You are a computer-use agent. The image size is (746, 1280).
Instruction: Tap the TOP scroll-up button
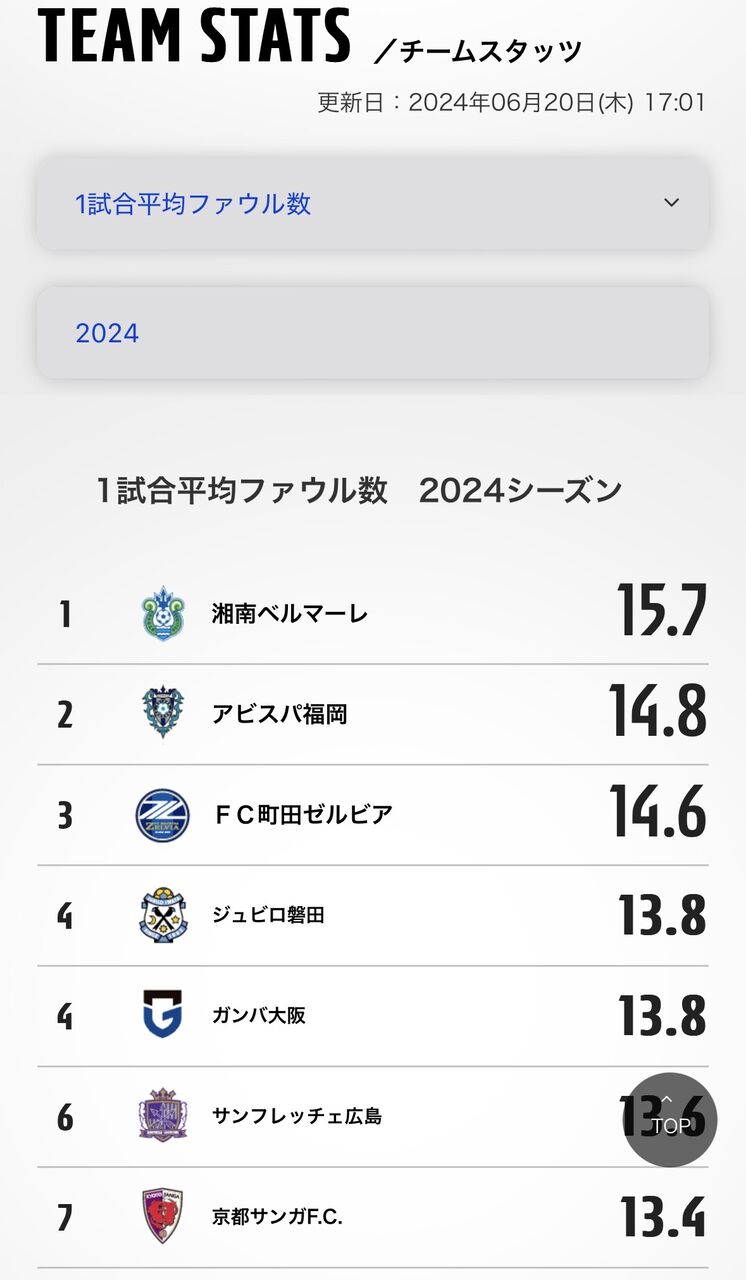(x=670, y=1119)
